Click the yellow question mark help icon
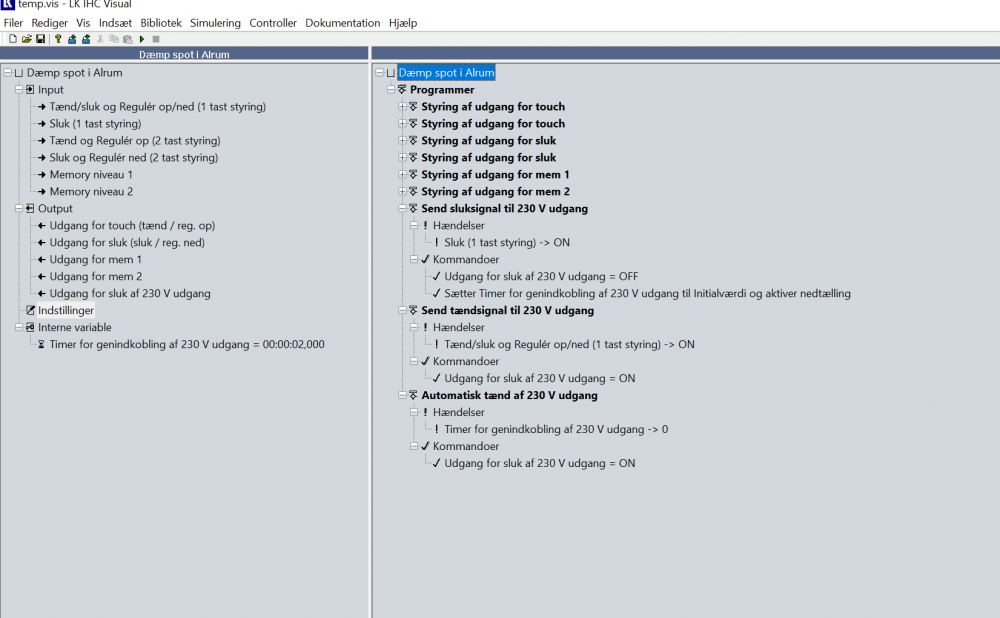Viewport: 1000px width, 618px height. coord(58,39)
